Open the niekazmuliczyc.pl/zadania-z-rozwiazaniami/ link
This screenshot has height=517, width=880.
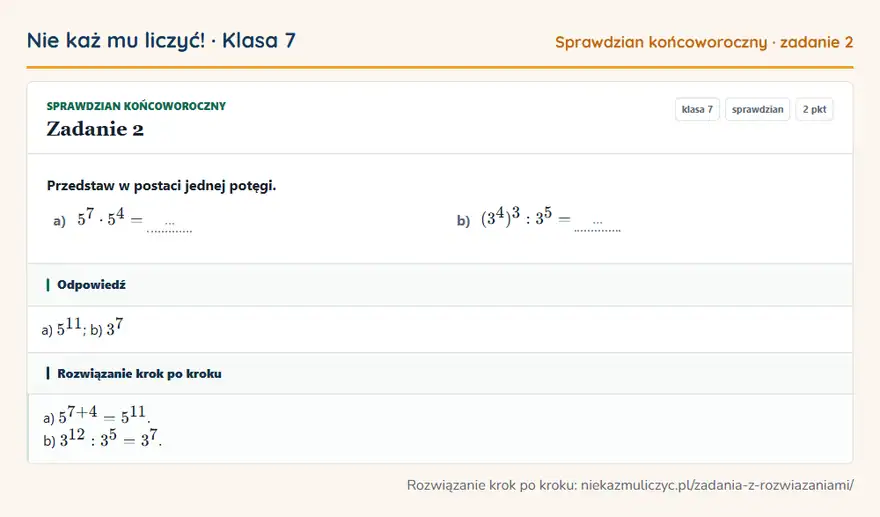pyautogui.click(x=717, y=485)
